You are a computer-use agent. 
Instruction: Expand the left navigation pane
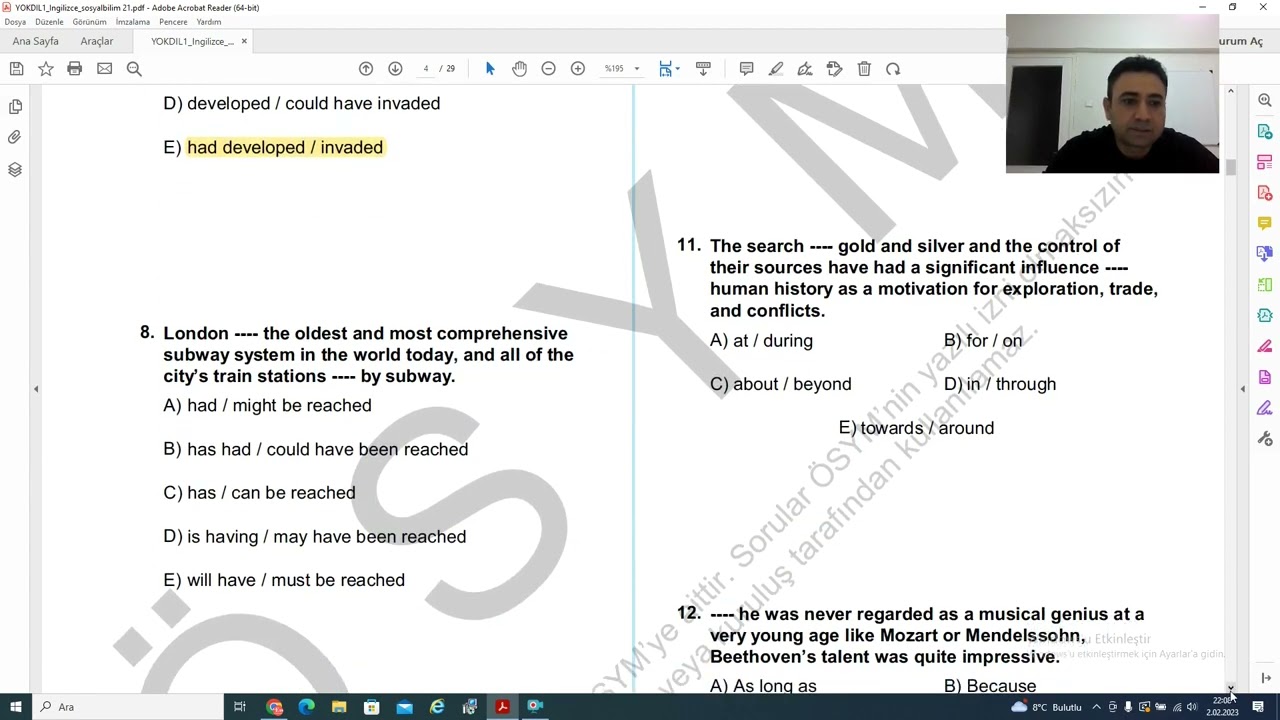pyautogui.click(x=36, y=389)
